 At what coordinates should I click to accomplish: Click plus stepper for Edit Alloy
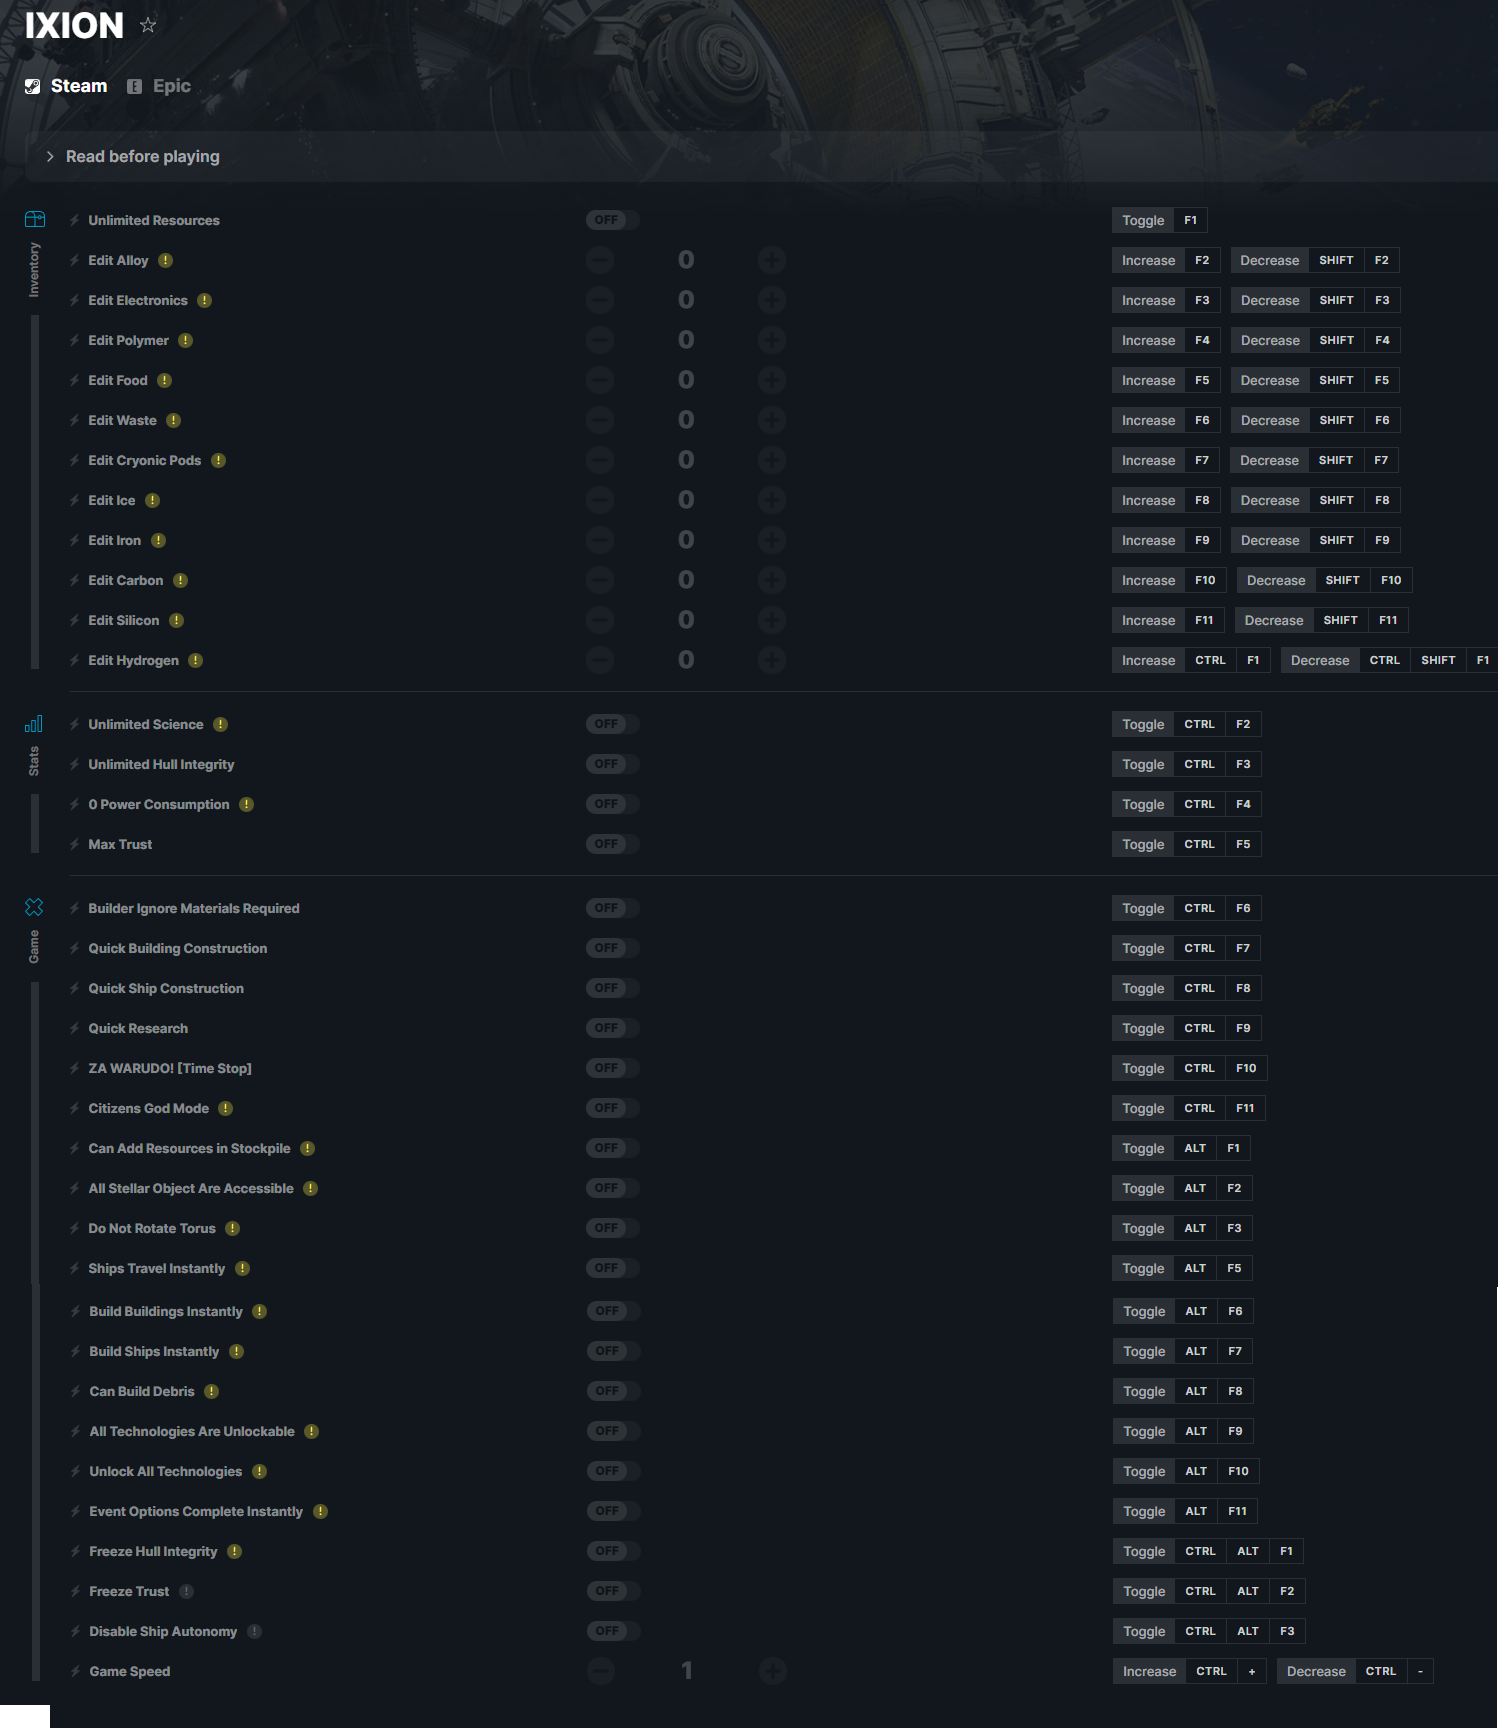(x=771, y=260)
